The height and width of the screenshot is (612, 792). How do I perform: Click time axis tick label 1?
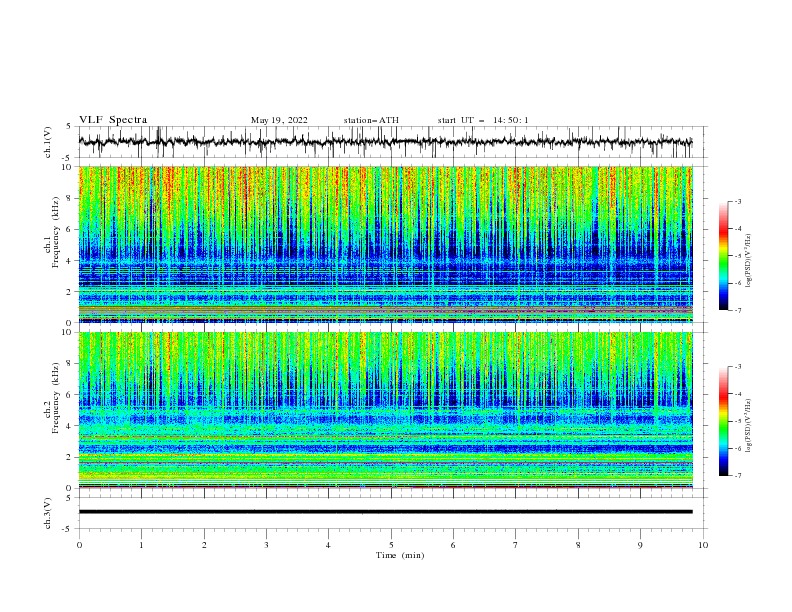141,545
